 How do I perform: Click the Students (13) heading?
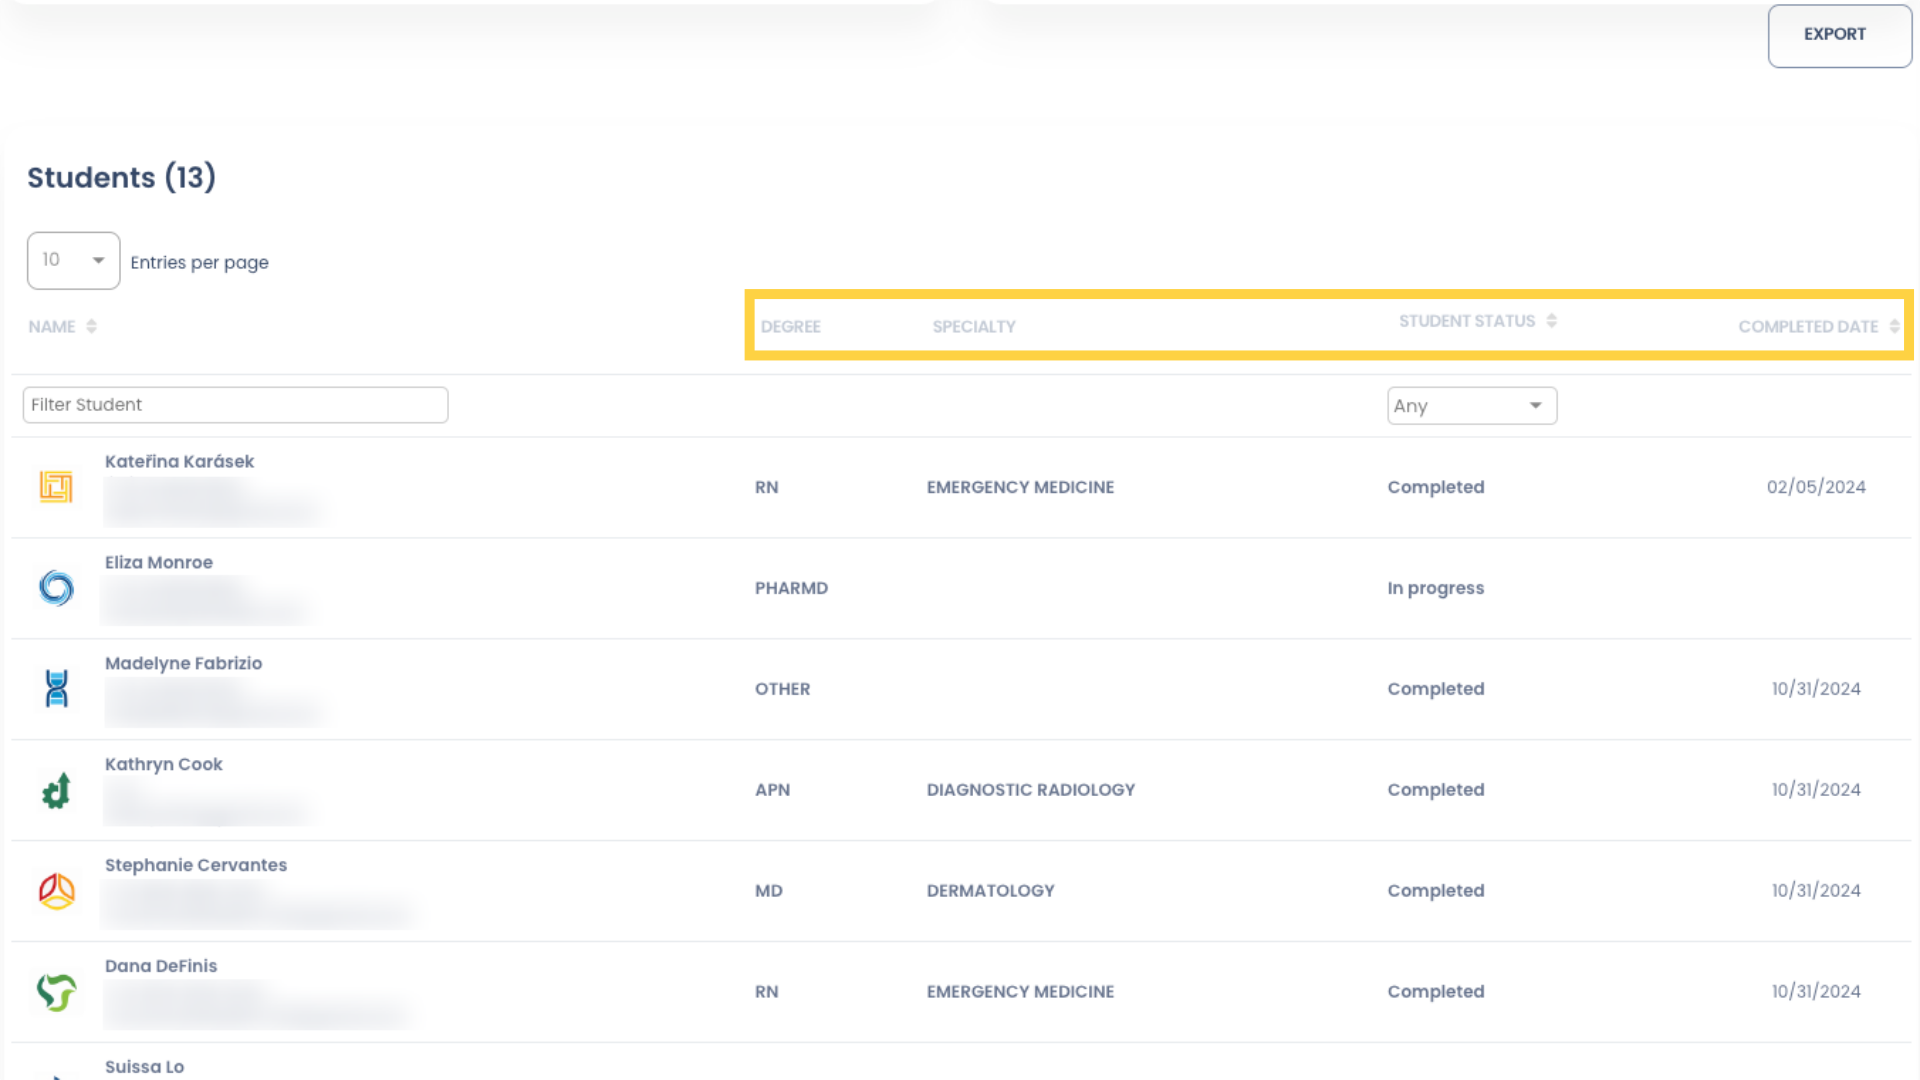coord(121,177)
